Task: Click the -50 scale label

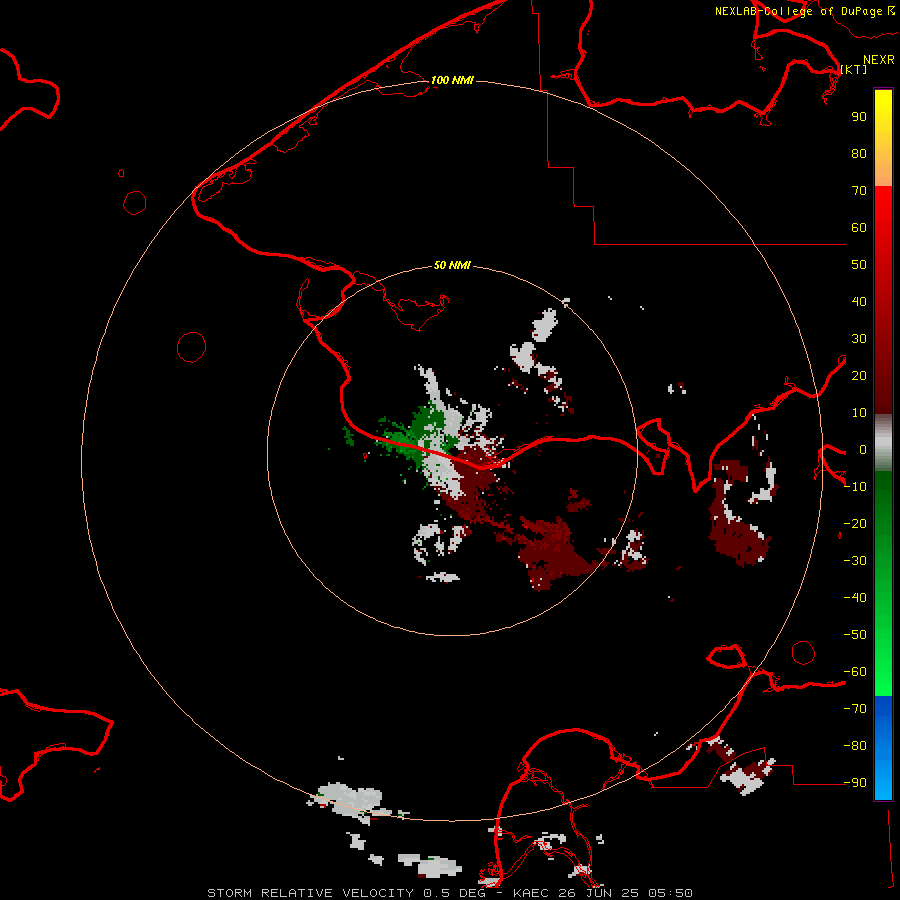Action: (x=855, y=635)
